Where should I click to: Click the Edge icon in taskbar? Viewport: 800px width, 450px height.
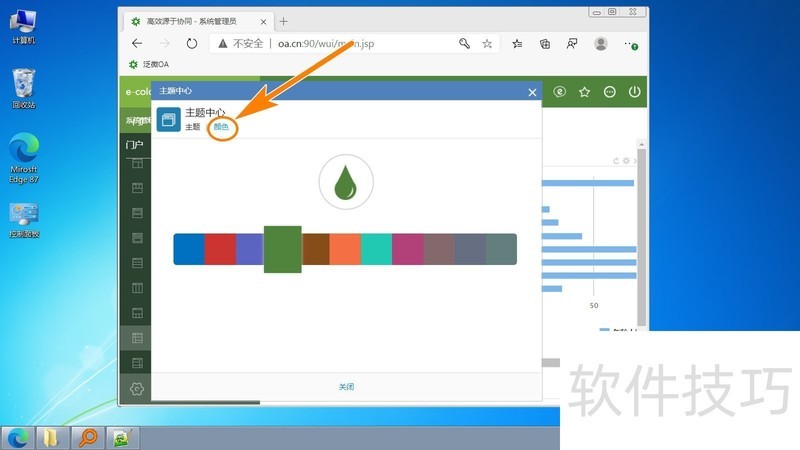point(17,438)
